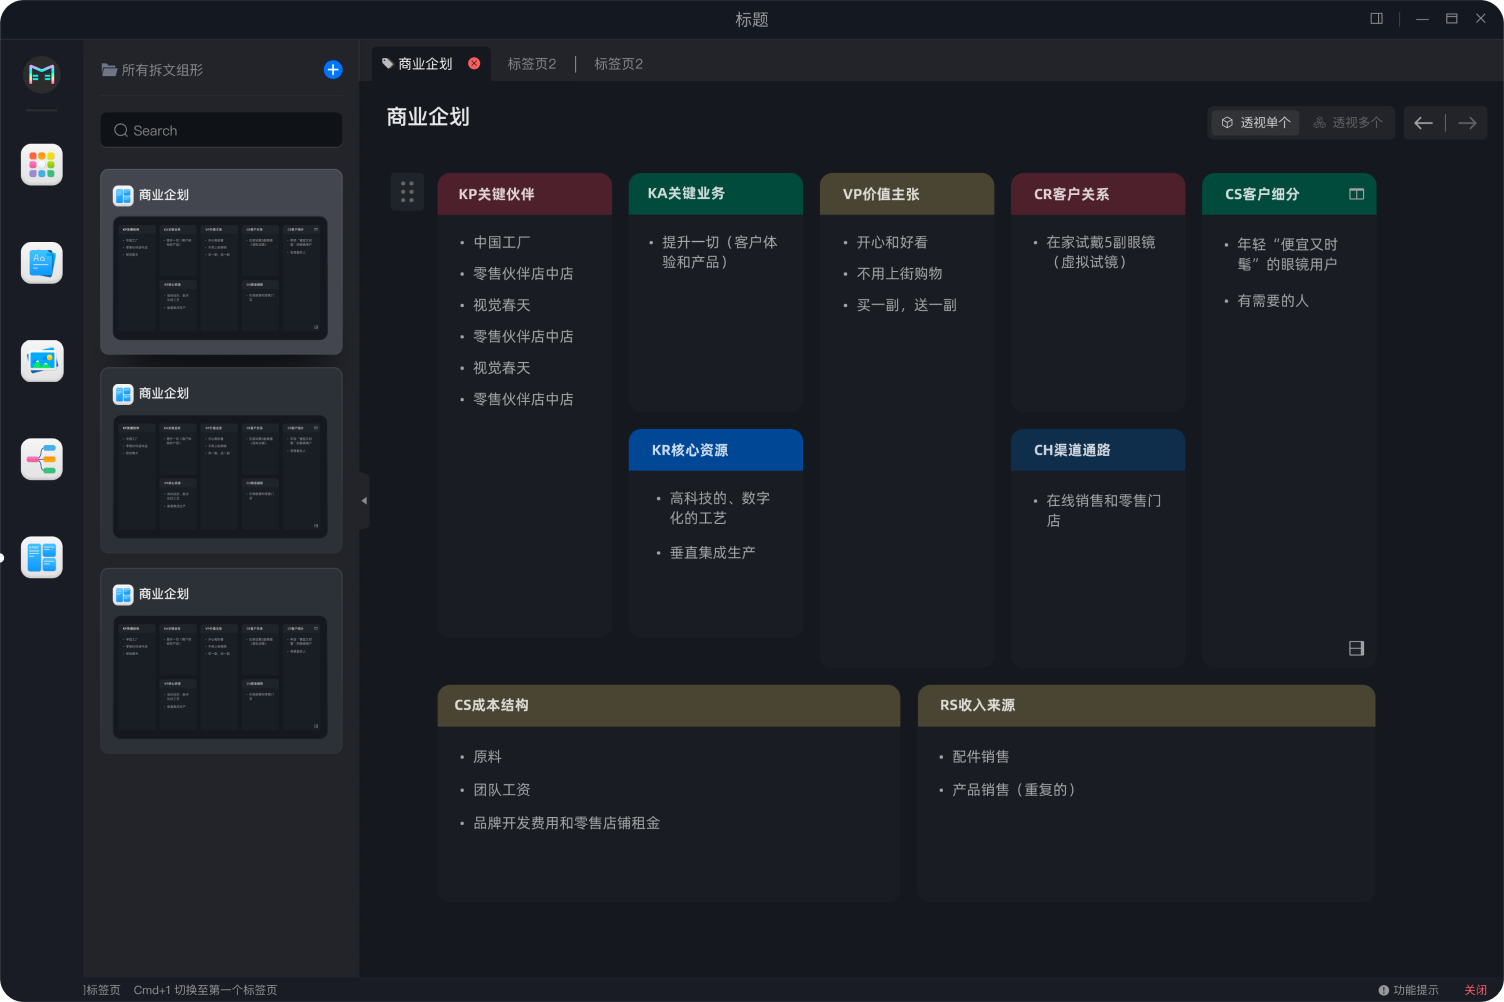Click the 关闭 link in status bar
1504x1002 pixels.
(1475, 990)
